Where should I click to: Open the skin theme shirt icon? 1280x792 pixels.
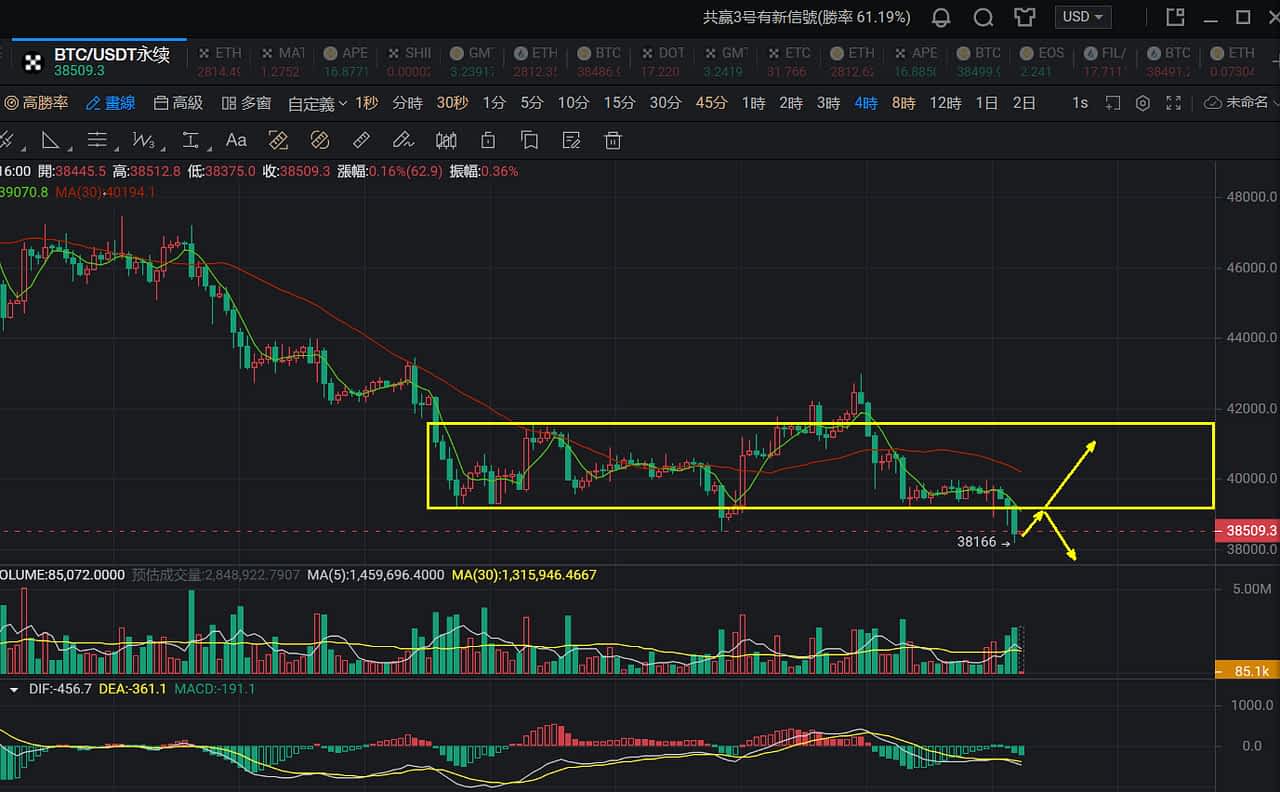pos(1025,17)
